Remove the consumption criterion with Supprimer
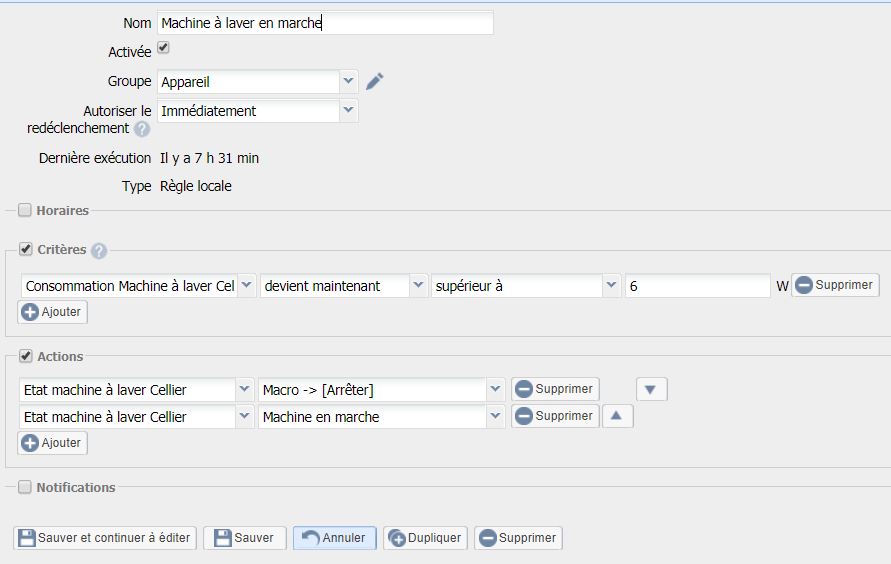The image size is (891, 564). tap(835, 285)
